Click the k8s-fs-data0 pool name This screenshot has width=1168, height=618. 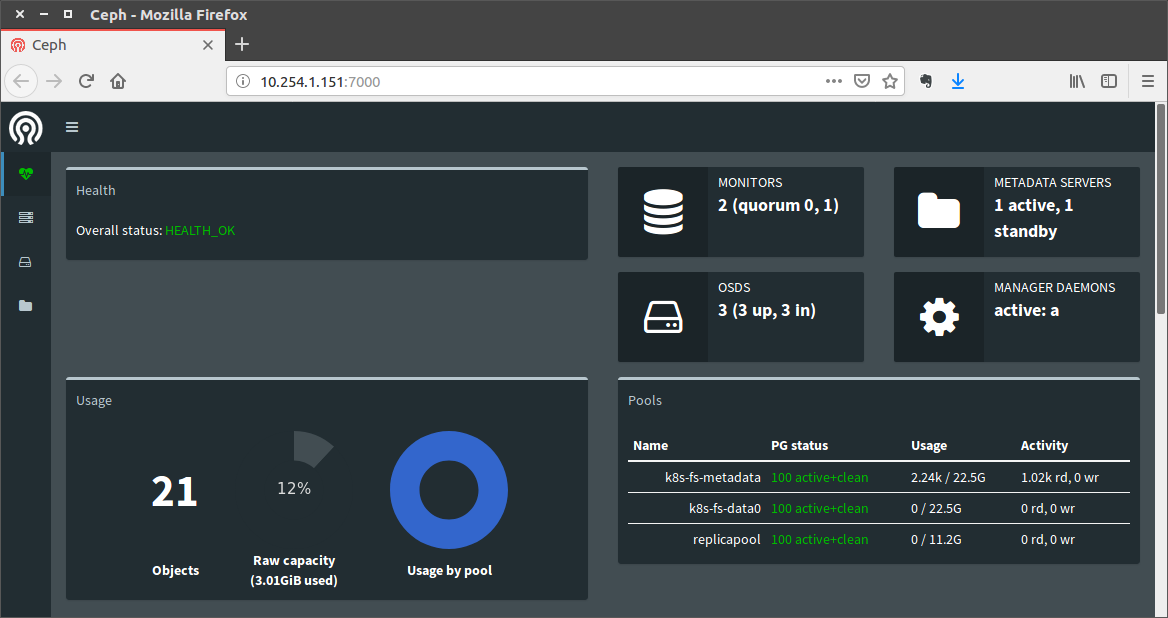725,509
